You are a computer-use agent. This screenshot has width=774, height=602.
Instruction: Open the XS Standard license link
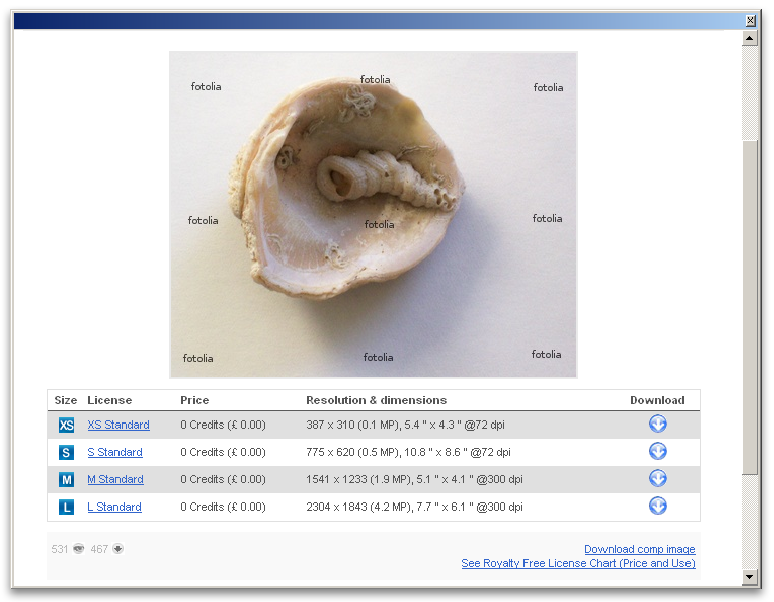point(118,425)
